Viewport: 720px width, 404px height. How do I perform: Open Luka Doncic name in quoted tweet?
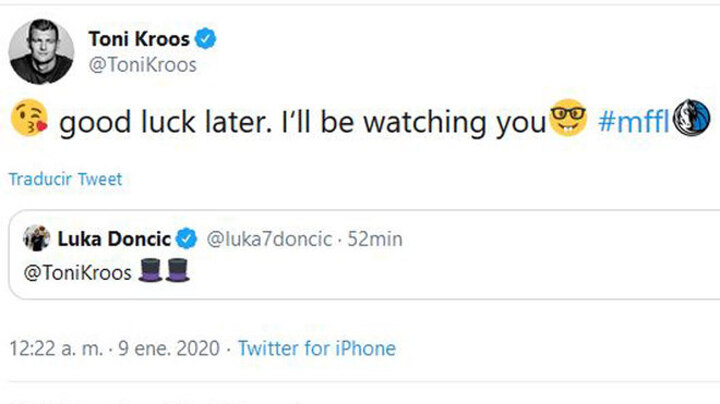(x=114, y=239)
